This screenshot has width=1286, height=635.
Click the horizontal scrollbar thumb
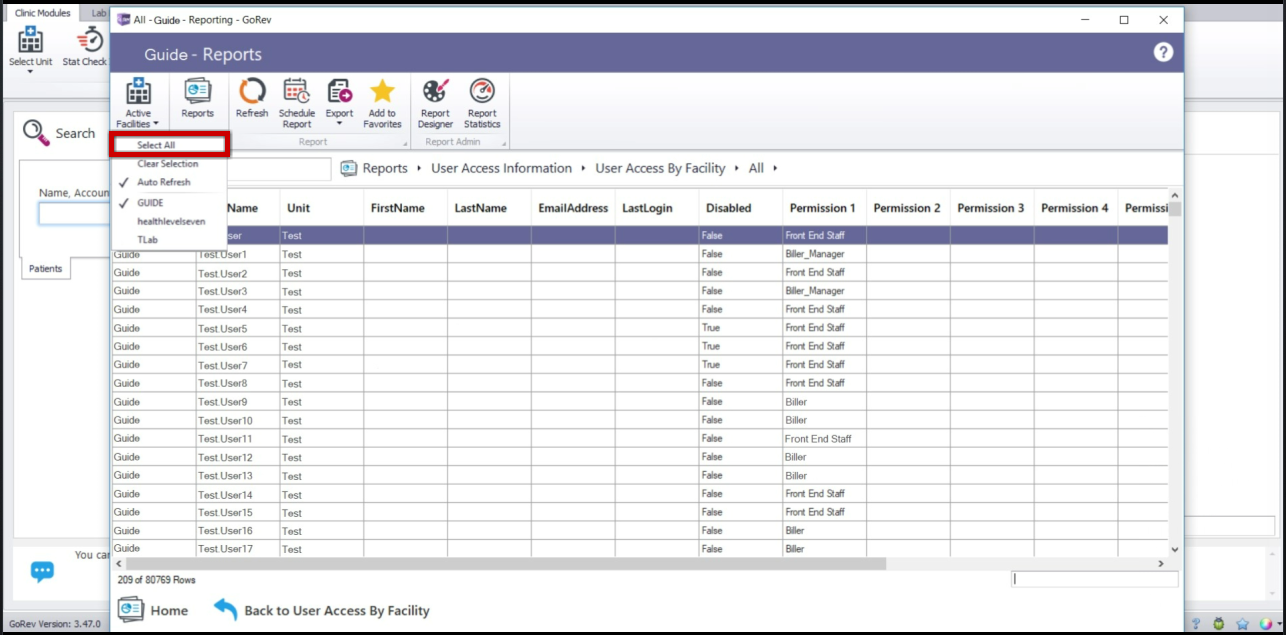506,564
